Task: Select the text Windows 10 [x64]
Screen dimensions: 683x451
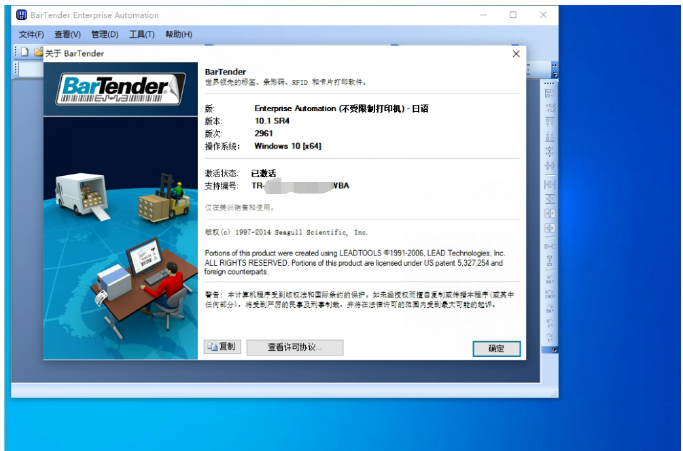Action: point(288,146)
